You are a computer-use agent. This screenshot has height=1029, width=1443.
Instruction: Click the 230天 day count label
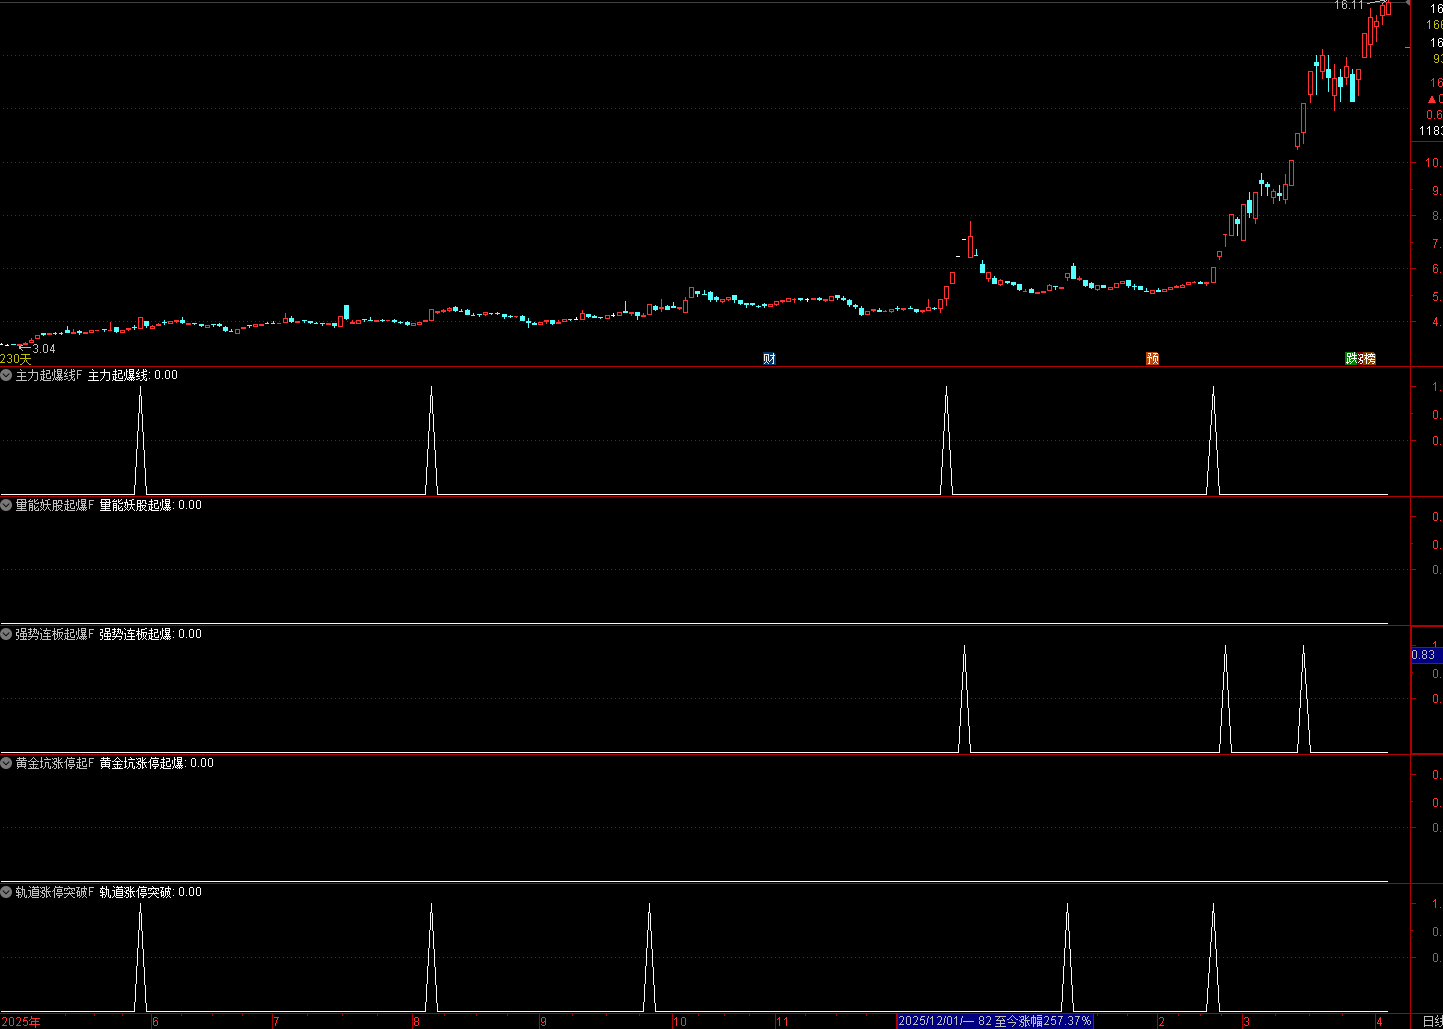[16, 359]
